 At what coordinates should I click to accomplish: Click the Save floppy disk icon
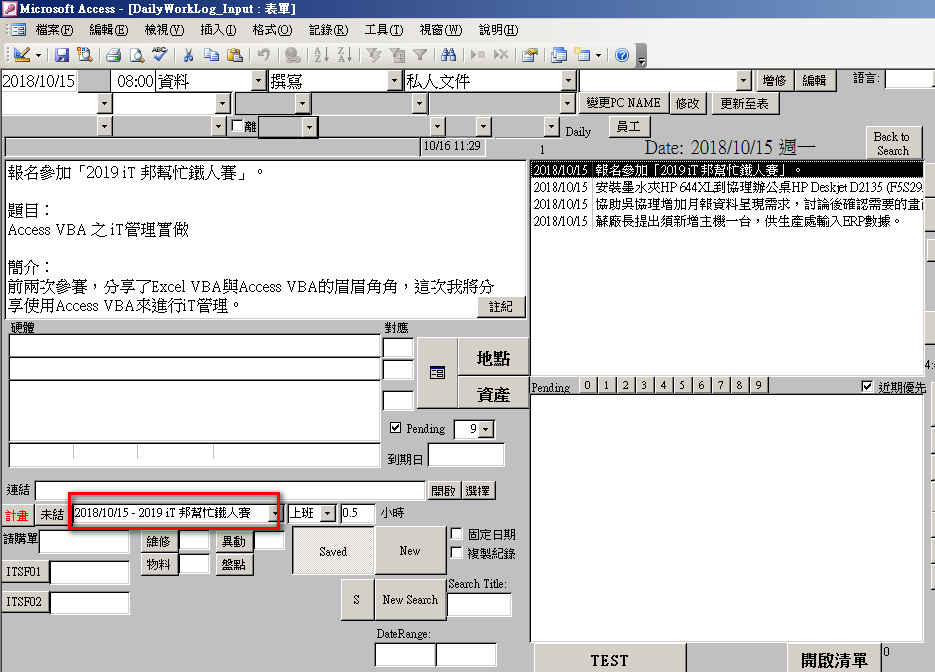61,55
